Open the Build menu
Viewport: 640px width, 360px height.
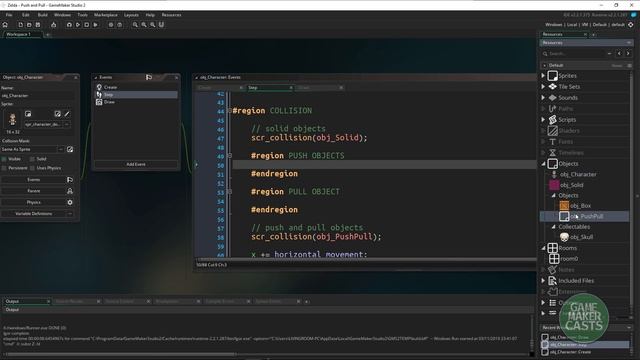click(42, 15)
